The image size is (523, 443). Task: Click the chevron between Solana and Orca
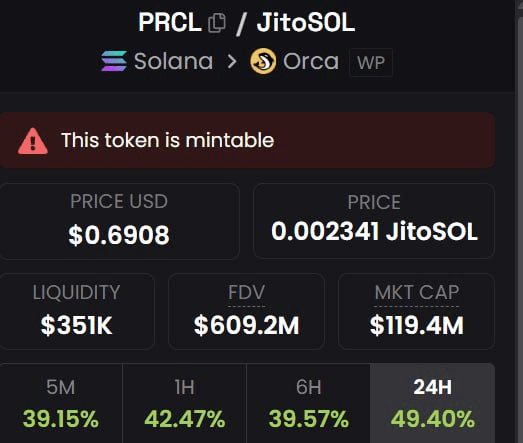pos(232,61)
